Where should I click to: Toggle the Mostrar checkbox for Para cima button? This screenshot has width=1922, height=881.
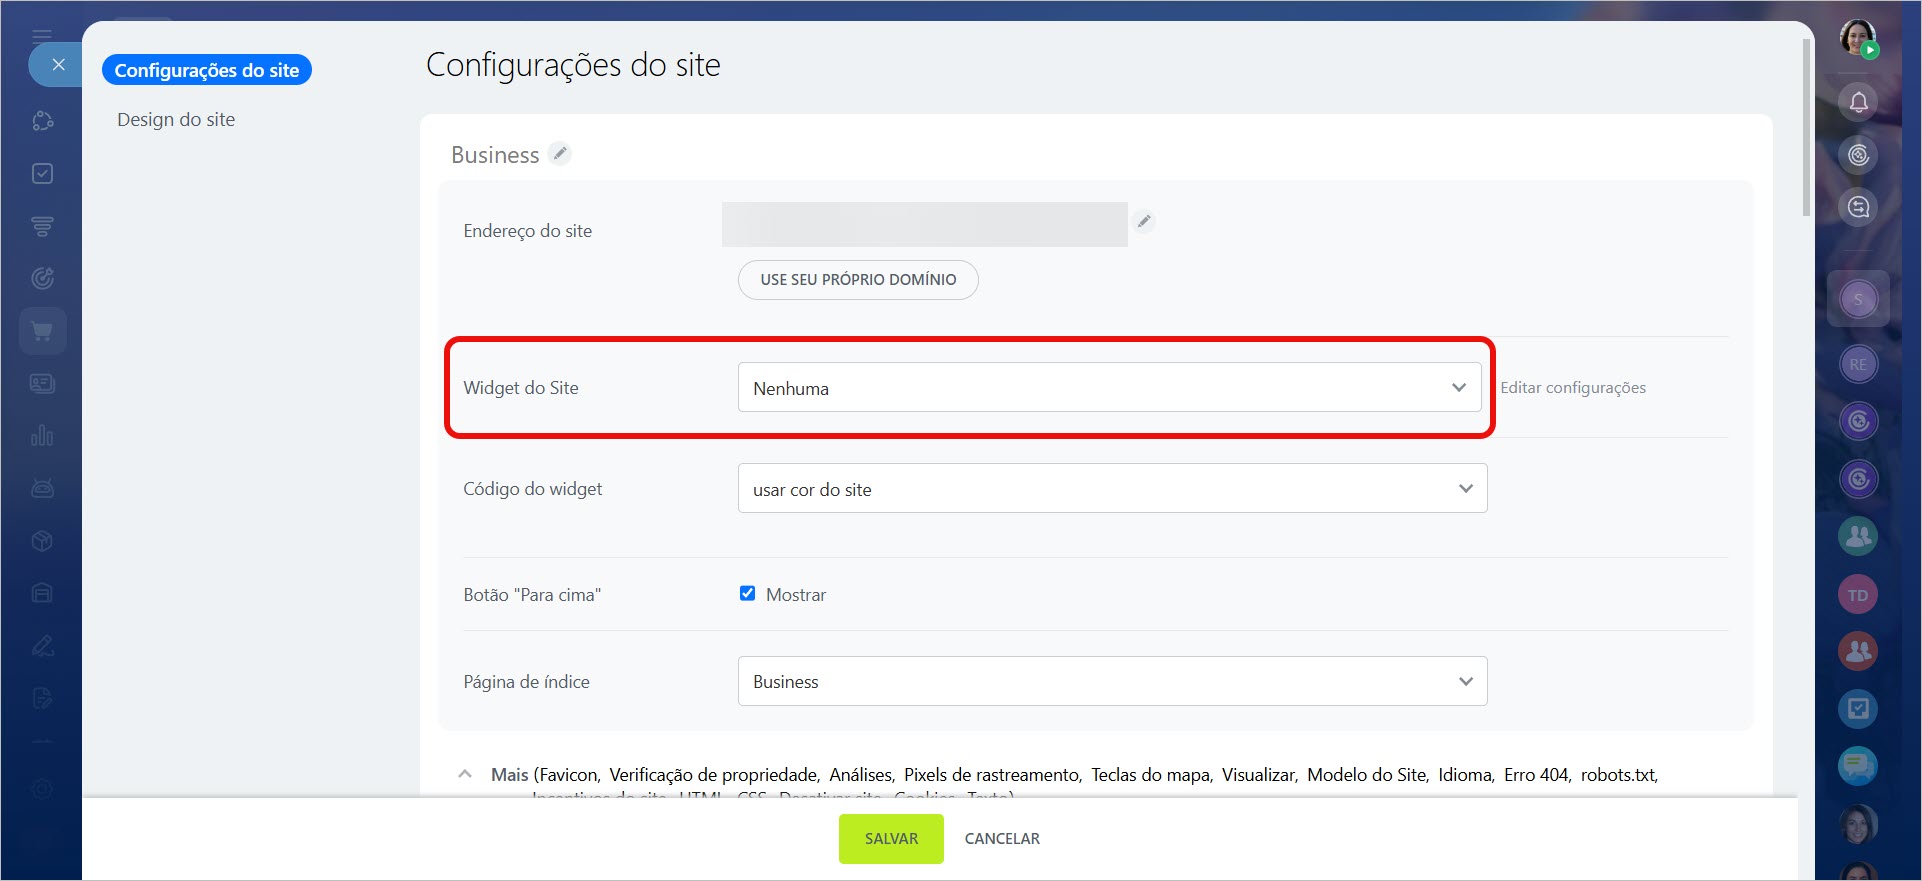pyautogui.click(x=747, y=594)
